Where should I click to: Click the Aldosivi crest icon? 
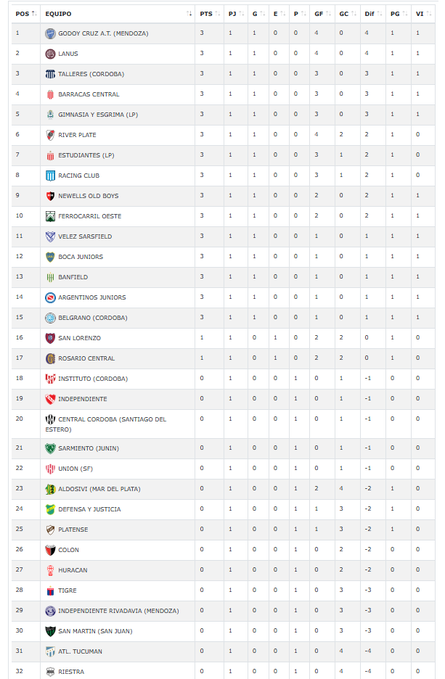point(50,489)
